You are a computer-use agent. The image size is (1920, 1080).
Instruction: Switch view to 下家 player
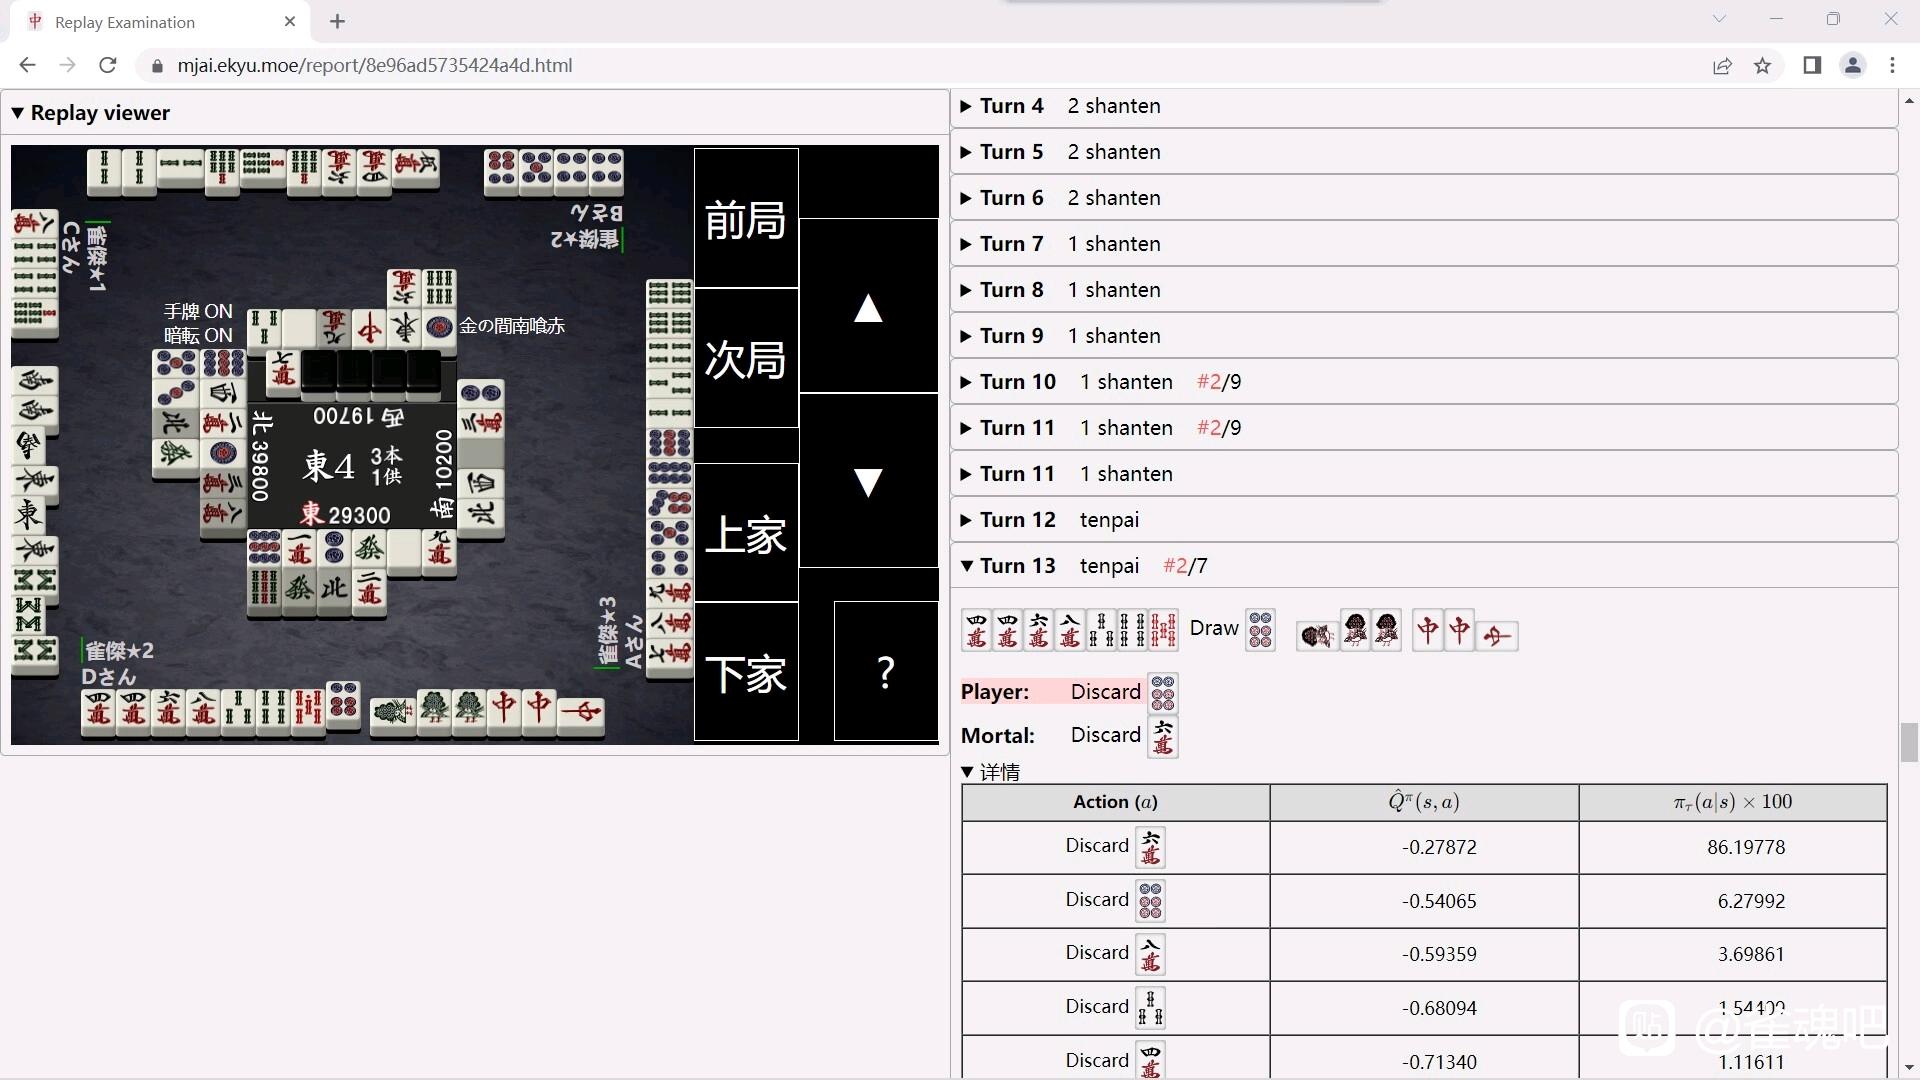click(746, 672)
